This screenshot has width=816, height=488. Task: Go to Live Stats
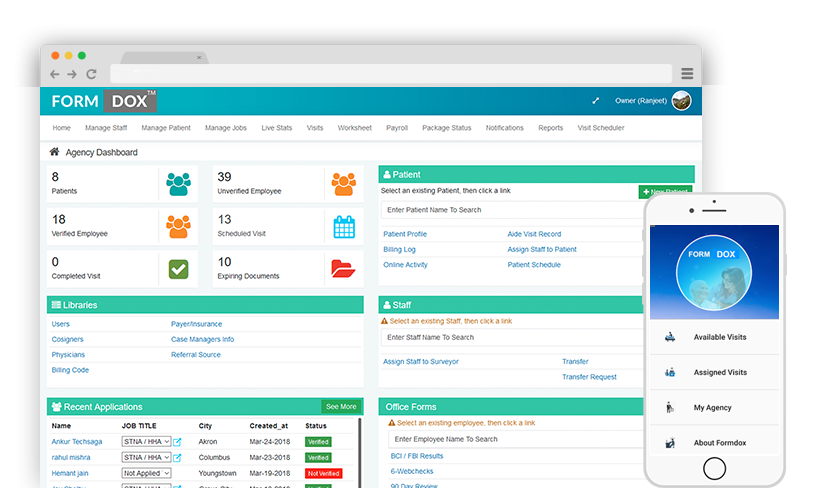pos(277,128)
